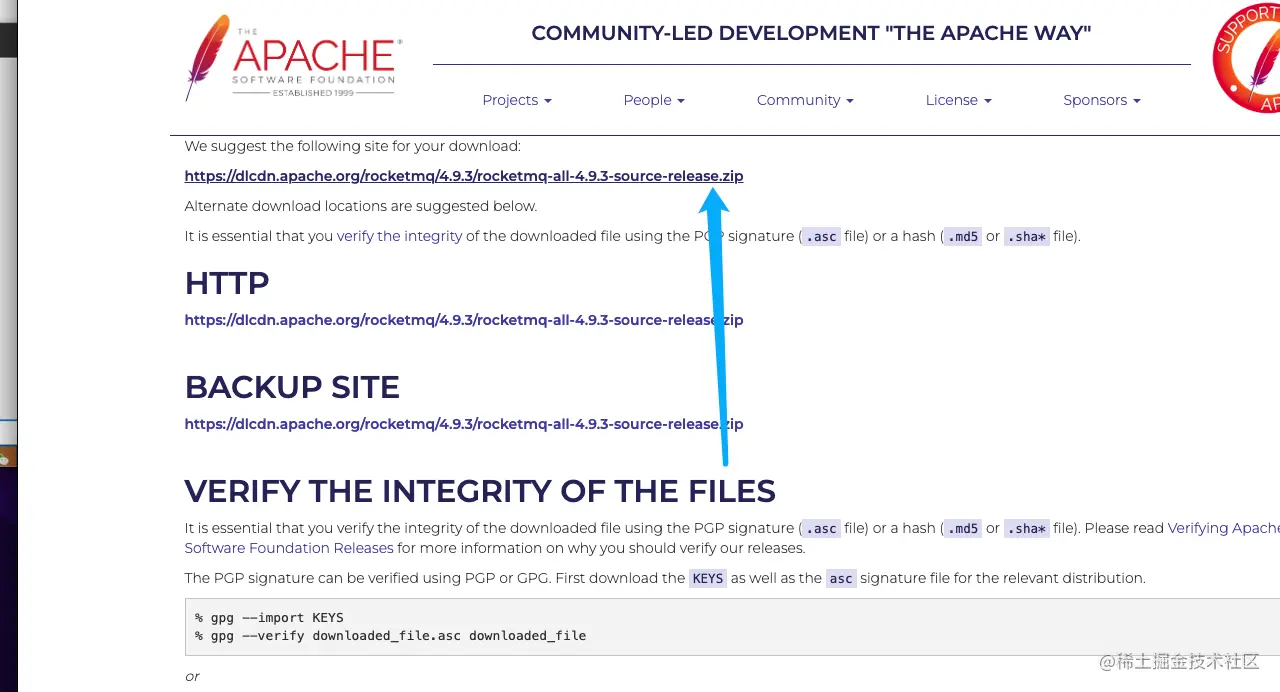
Task: Open the Projects dropdown menu
Action: [x=517, y=100]
